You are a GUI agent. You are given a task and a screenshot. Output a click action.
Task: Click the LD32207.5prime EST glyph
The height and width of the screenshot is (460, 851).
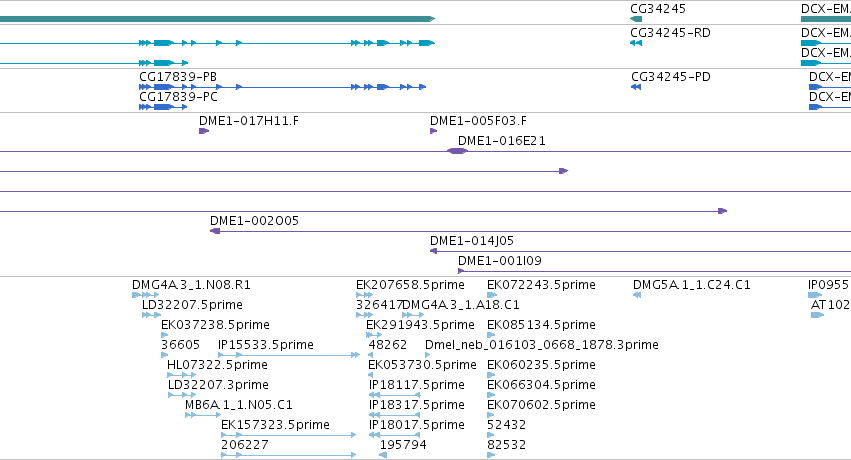tap(151, 315)
